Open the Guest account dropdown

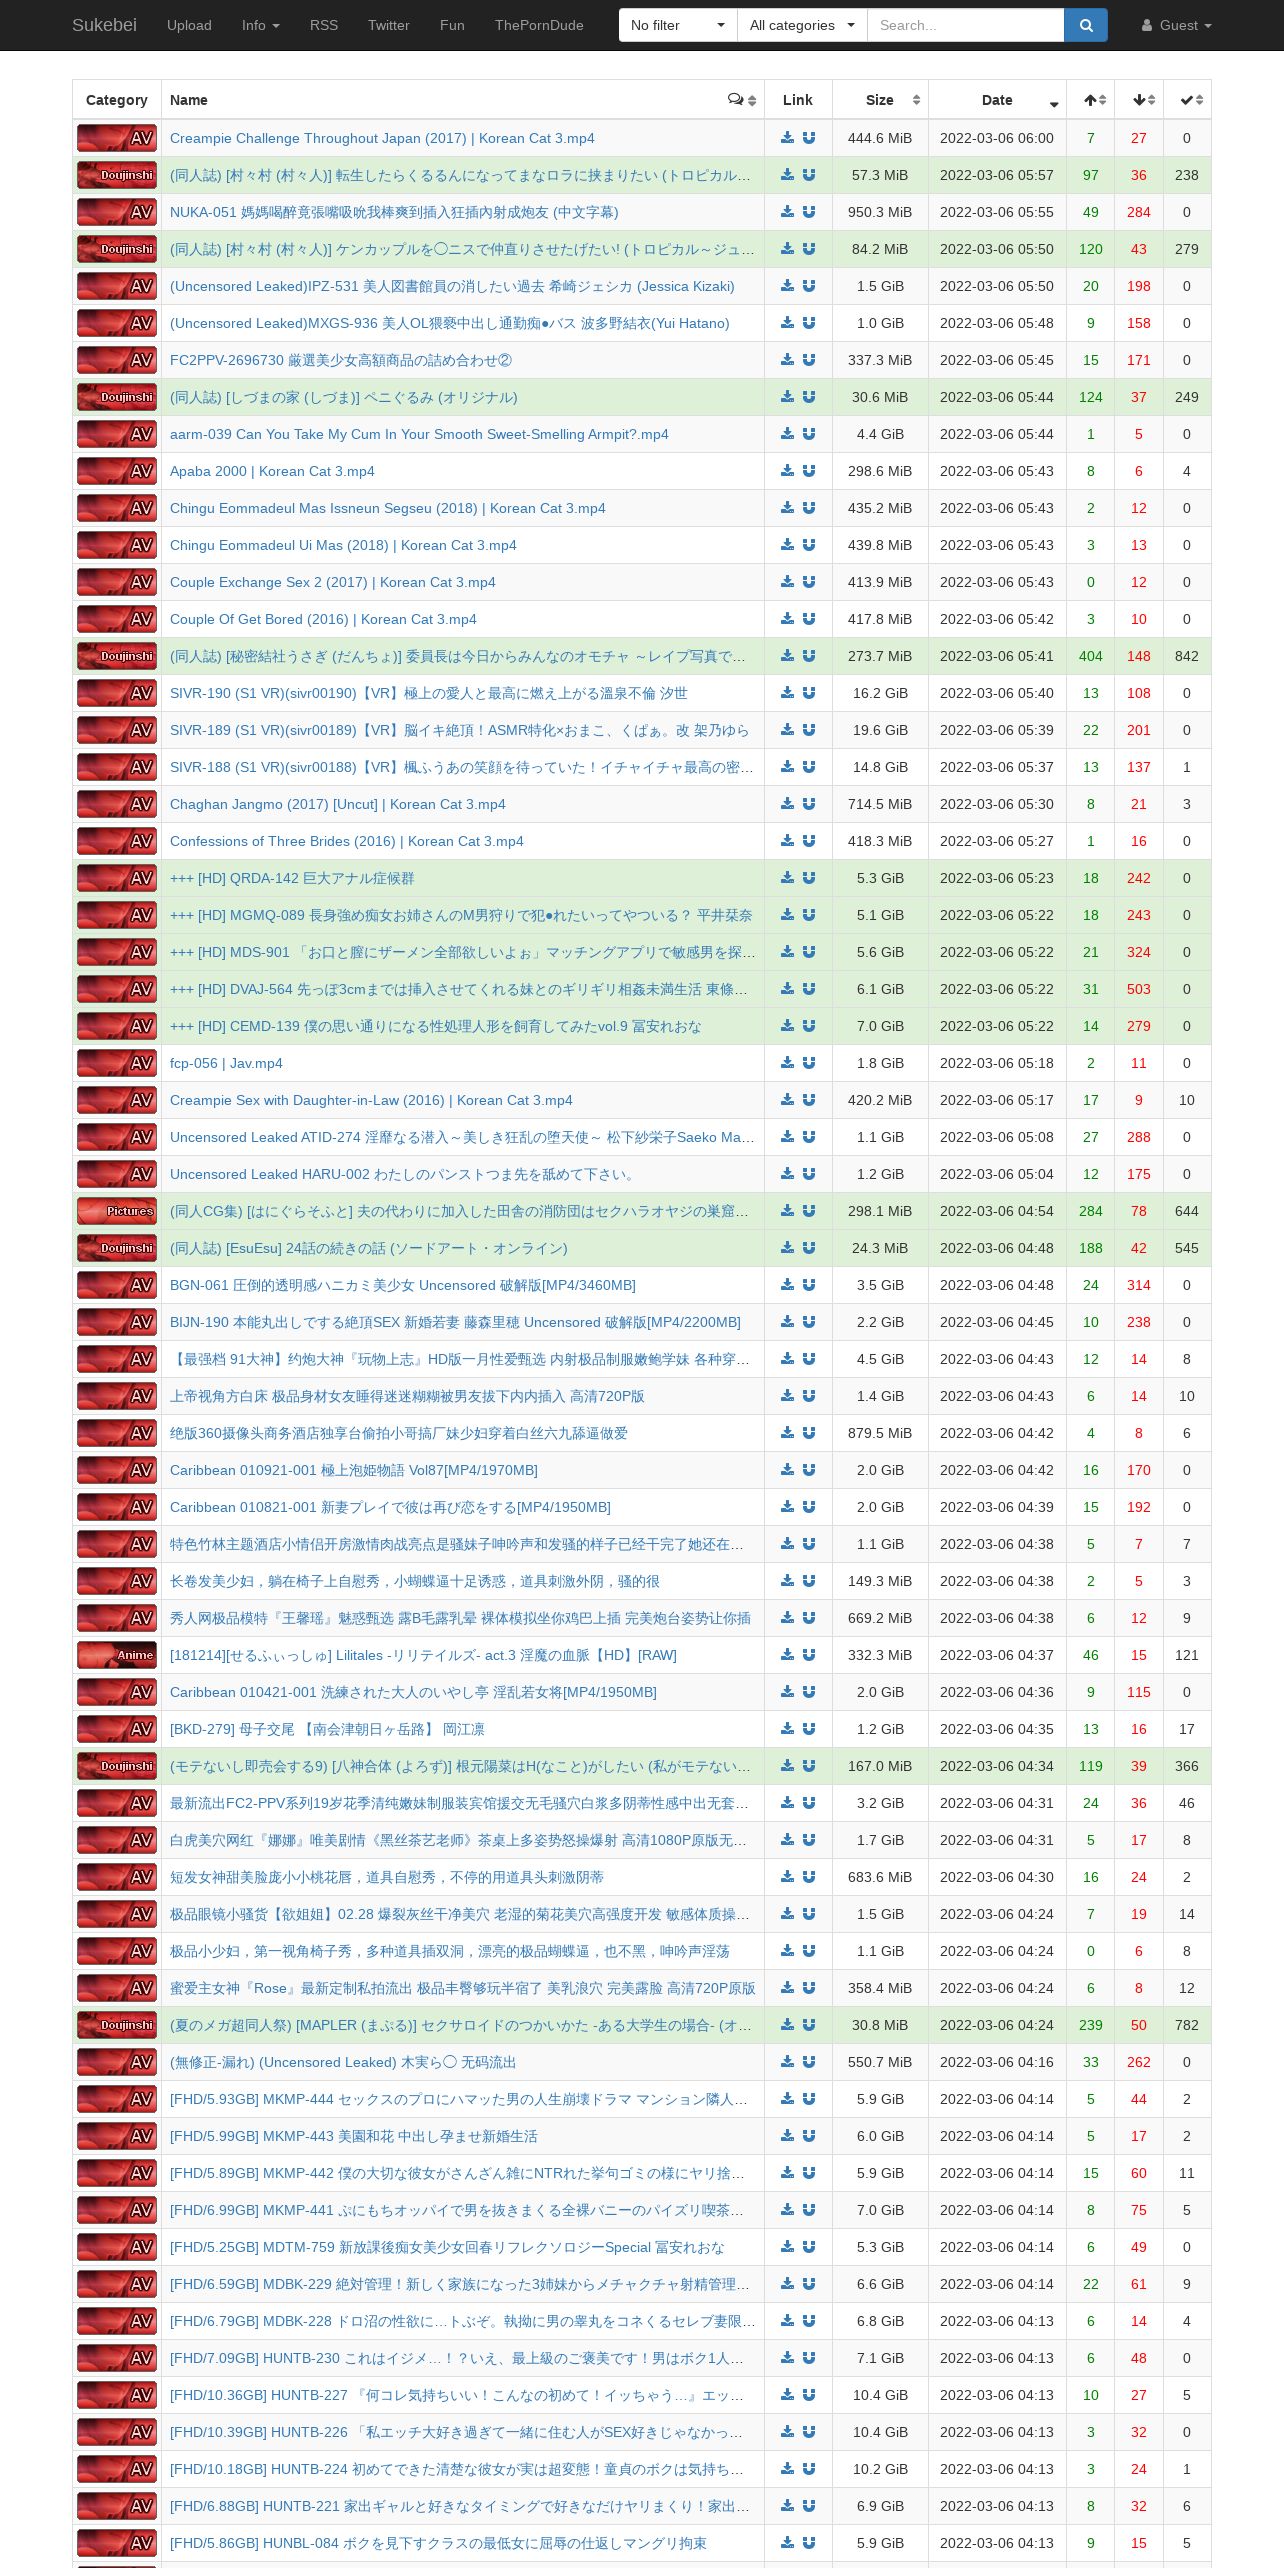(1176, 25)
